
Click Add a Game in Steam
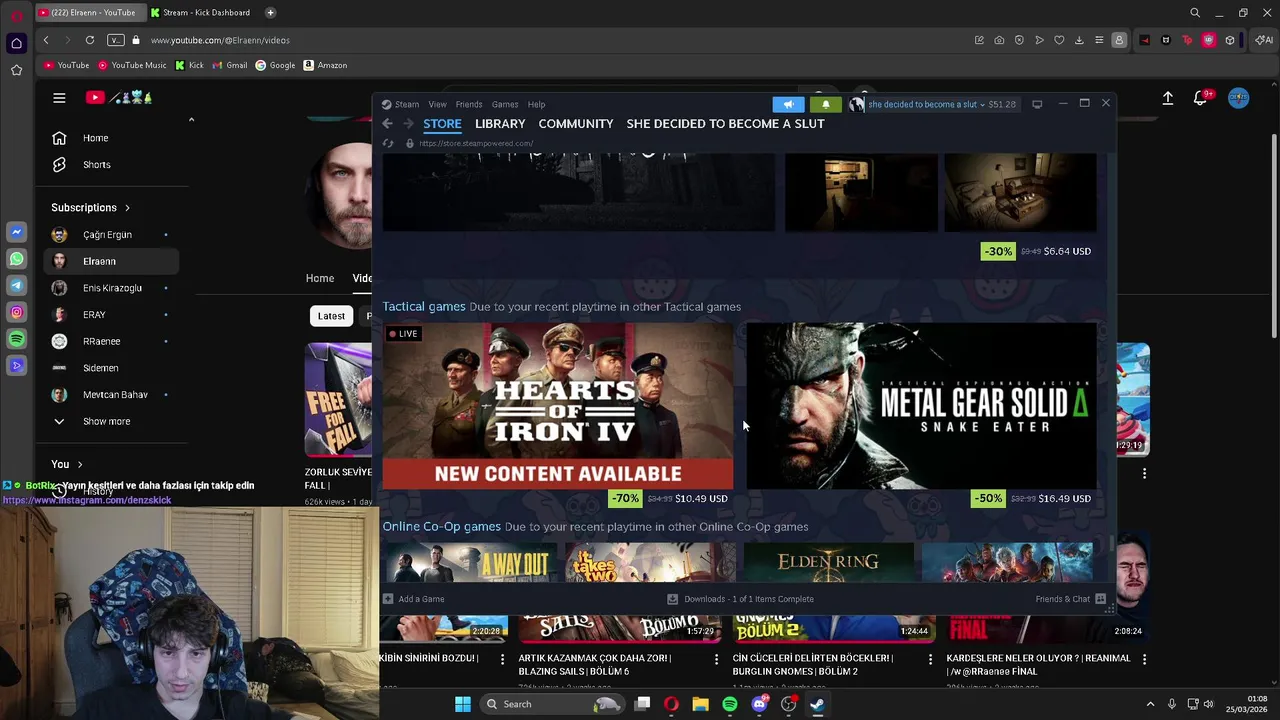tap(413, 599)
